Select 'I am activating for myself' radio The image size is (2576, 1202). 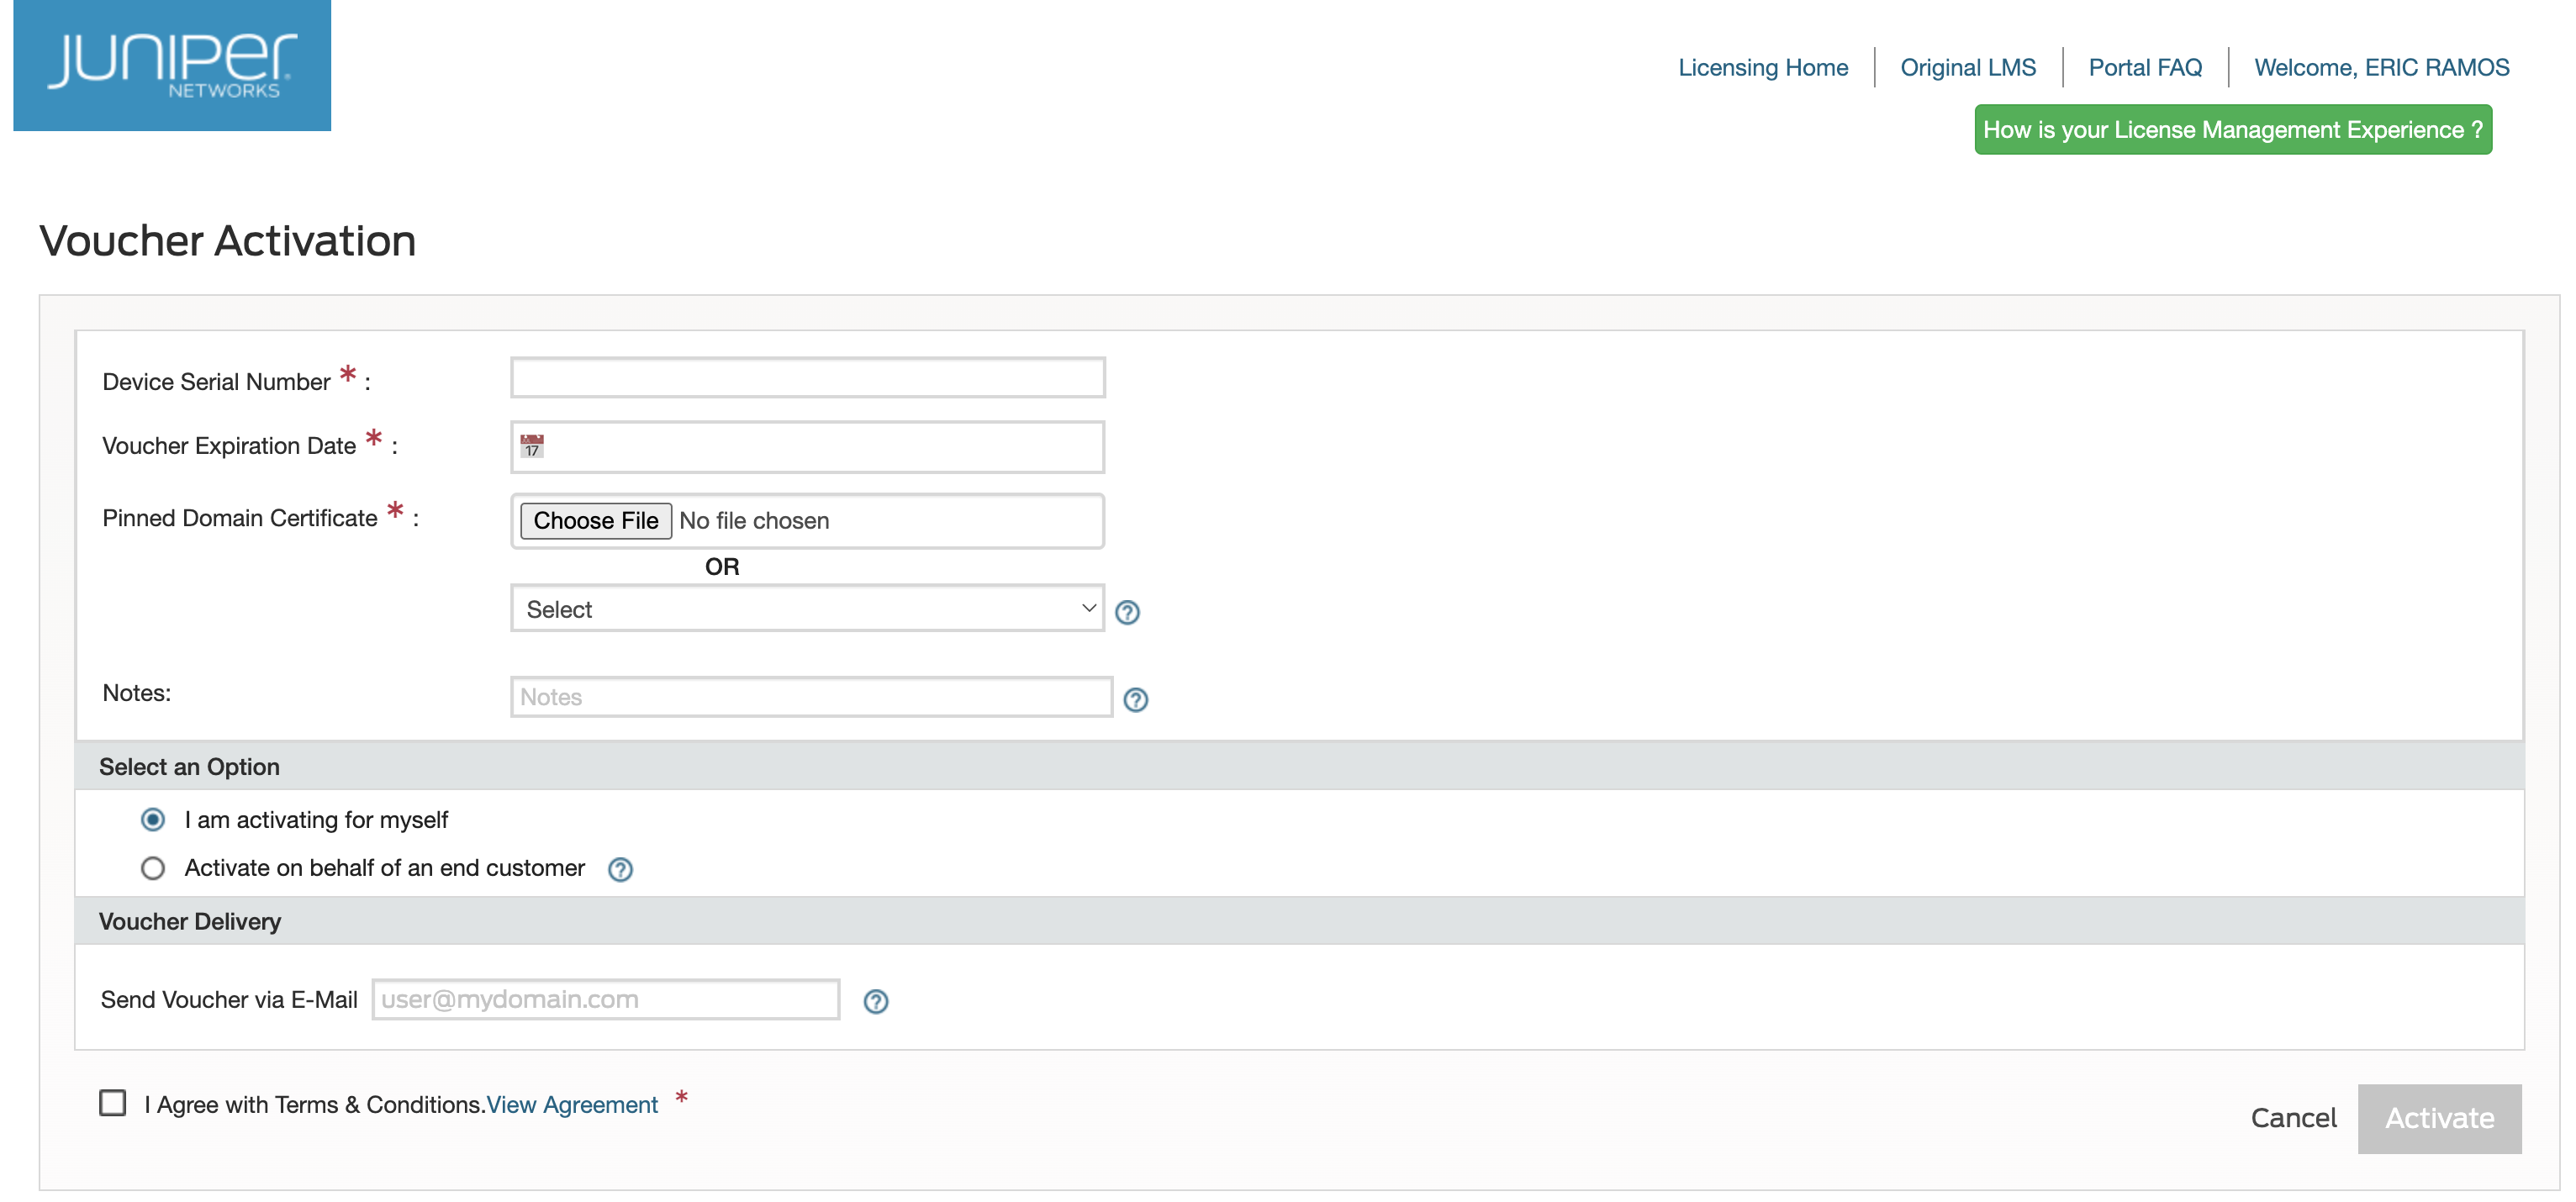153,820
